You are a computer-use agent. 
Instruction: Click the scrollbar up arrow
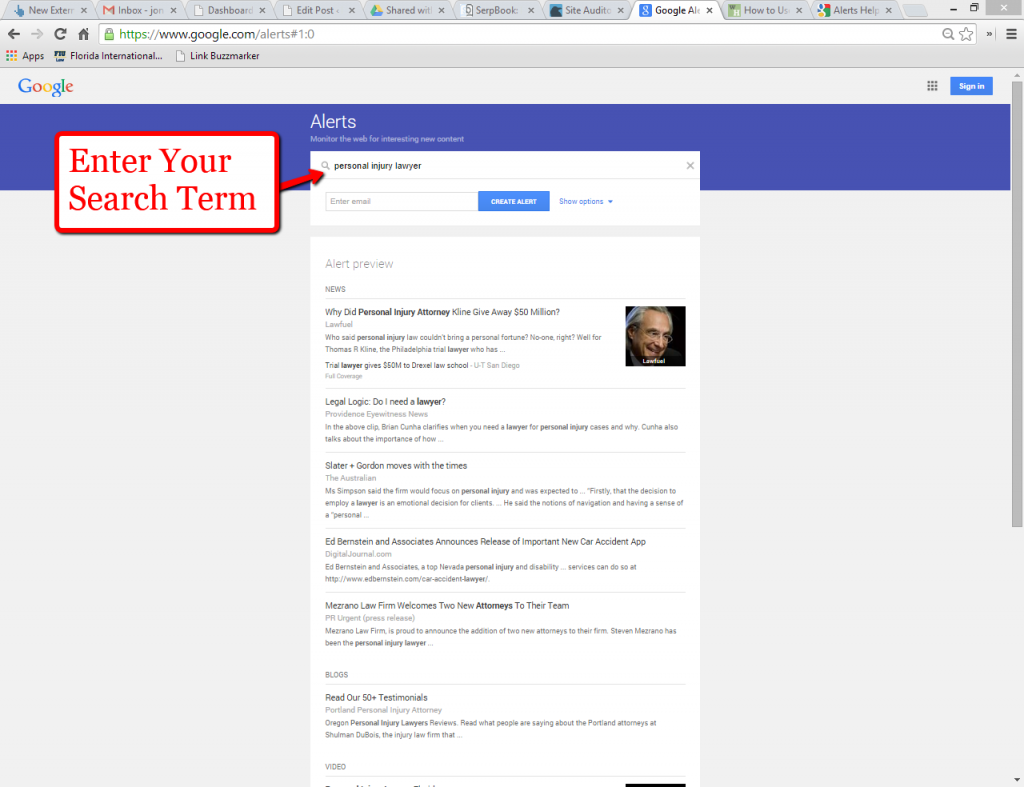(x=1017, y=75)
